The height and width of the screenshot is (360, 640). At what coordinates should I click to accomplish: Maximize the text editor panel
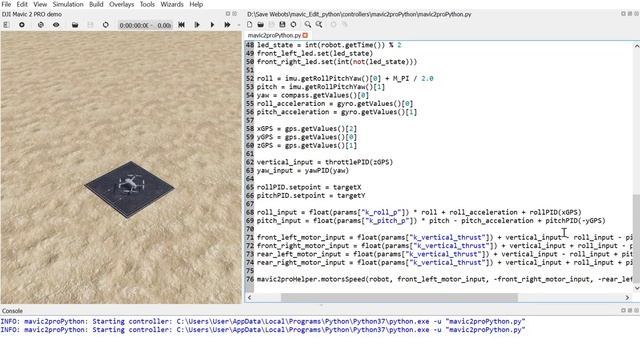[623, 14]
